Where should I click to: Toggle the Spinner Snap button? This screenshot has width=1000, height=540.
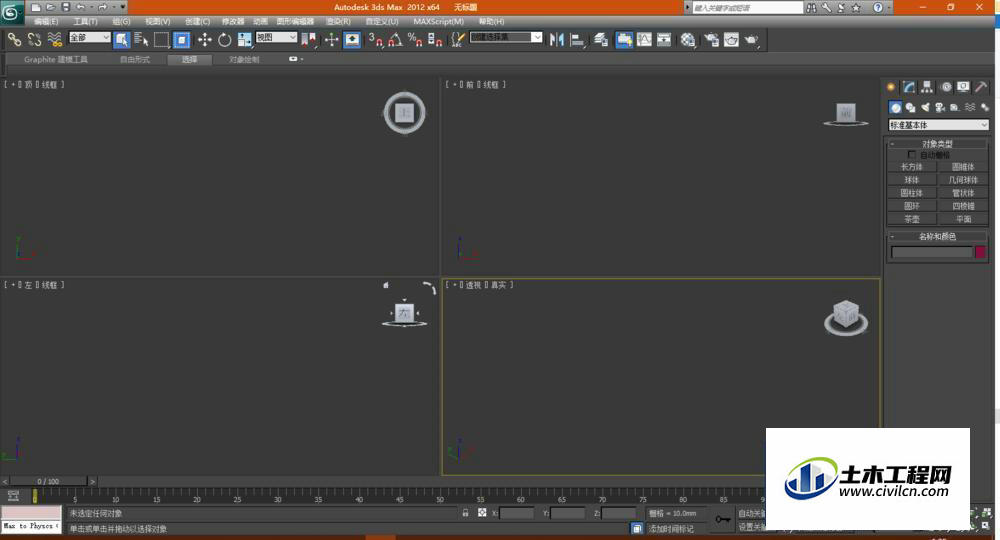click(x=436, y=40)
